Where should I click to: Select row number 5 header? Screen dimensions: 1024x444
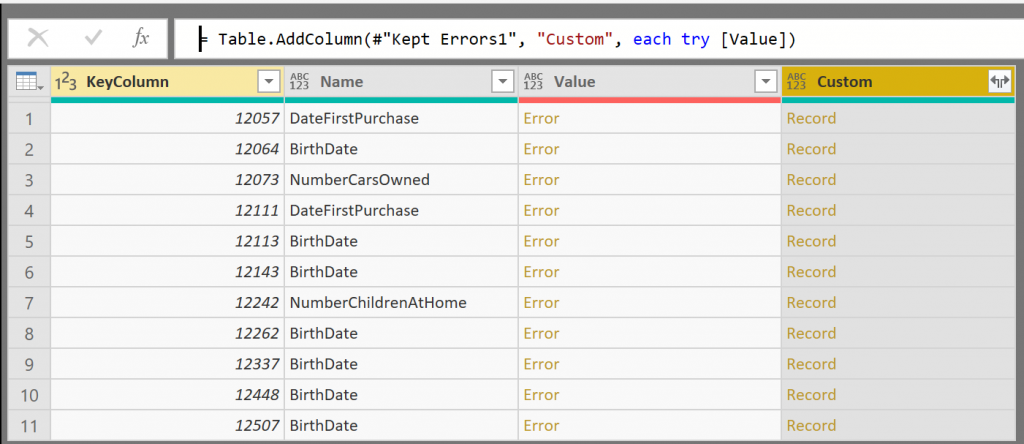click(29, 241)
